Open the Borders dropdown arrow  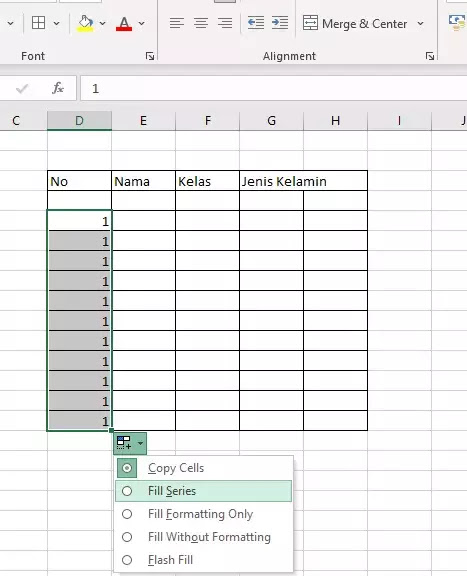pyautogui.click(x=56, y=24)
